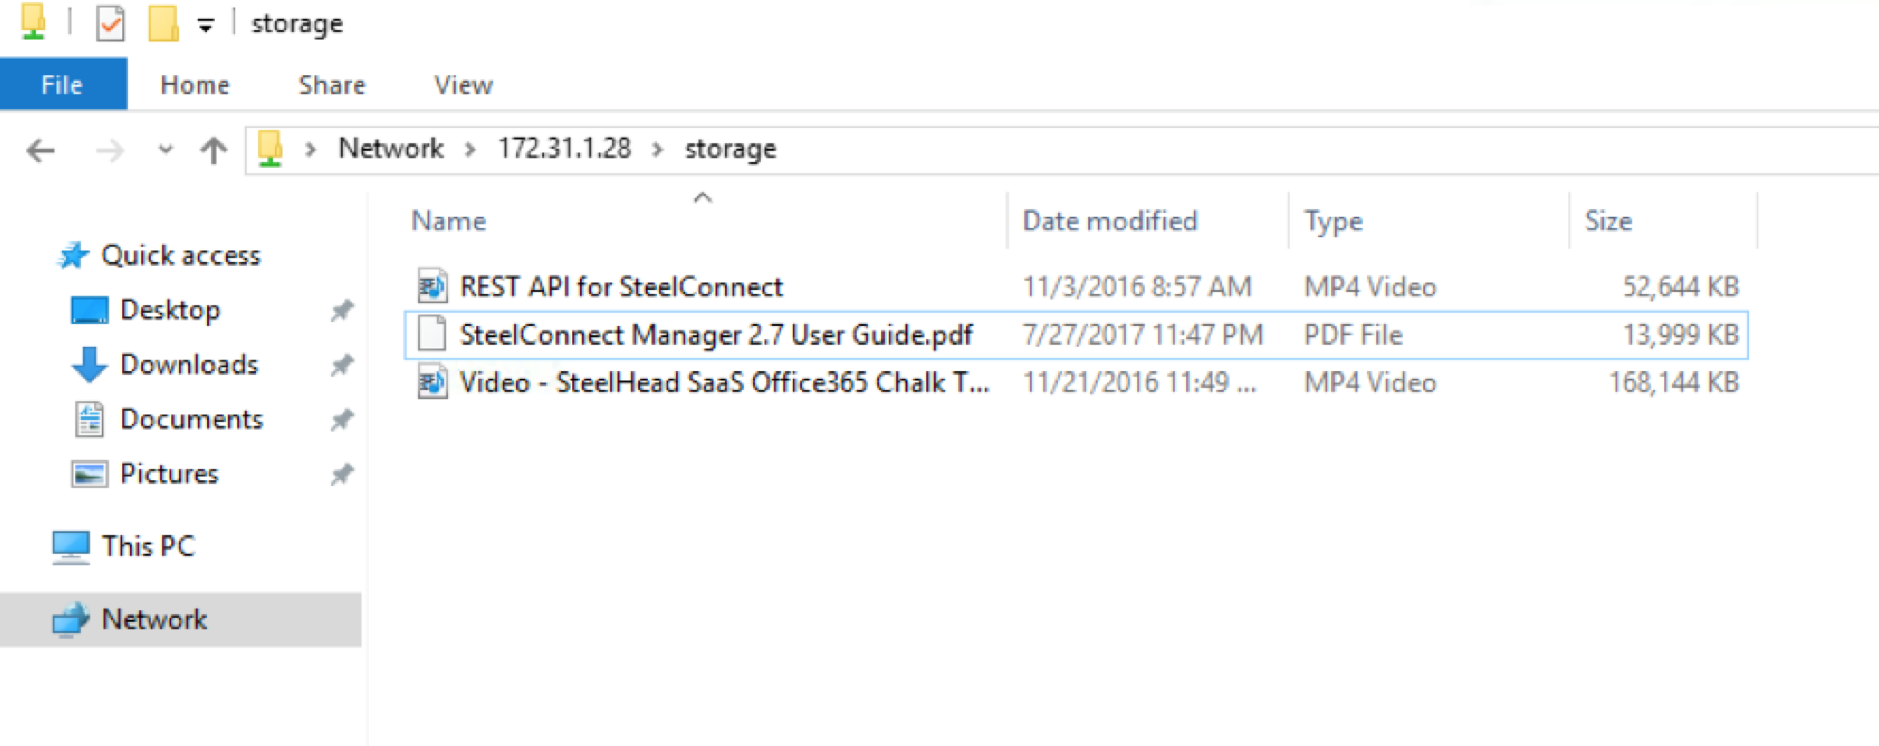Select This PC in navigation pane
The image size is (1879, 746).
[x=148, y=546]
